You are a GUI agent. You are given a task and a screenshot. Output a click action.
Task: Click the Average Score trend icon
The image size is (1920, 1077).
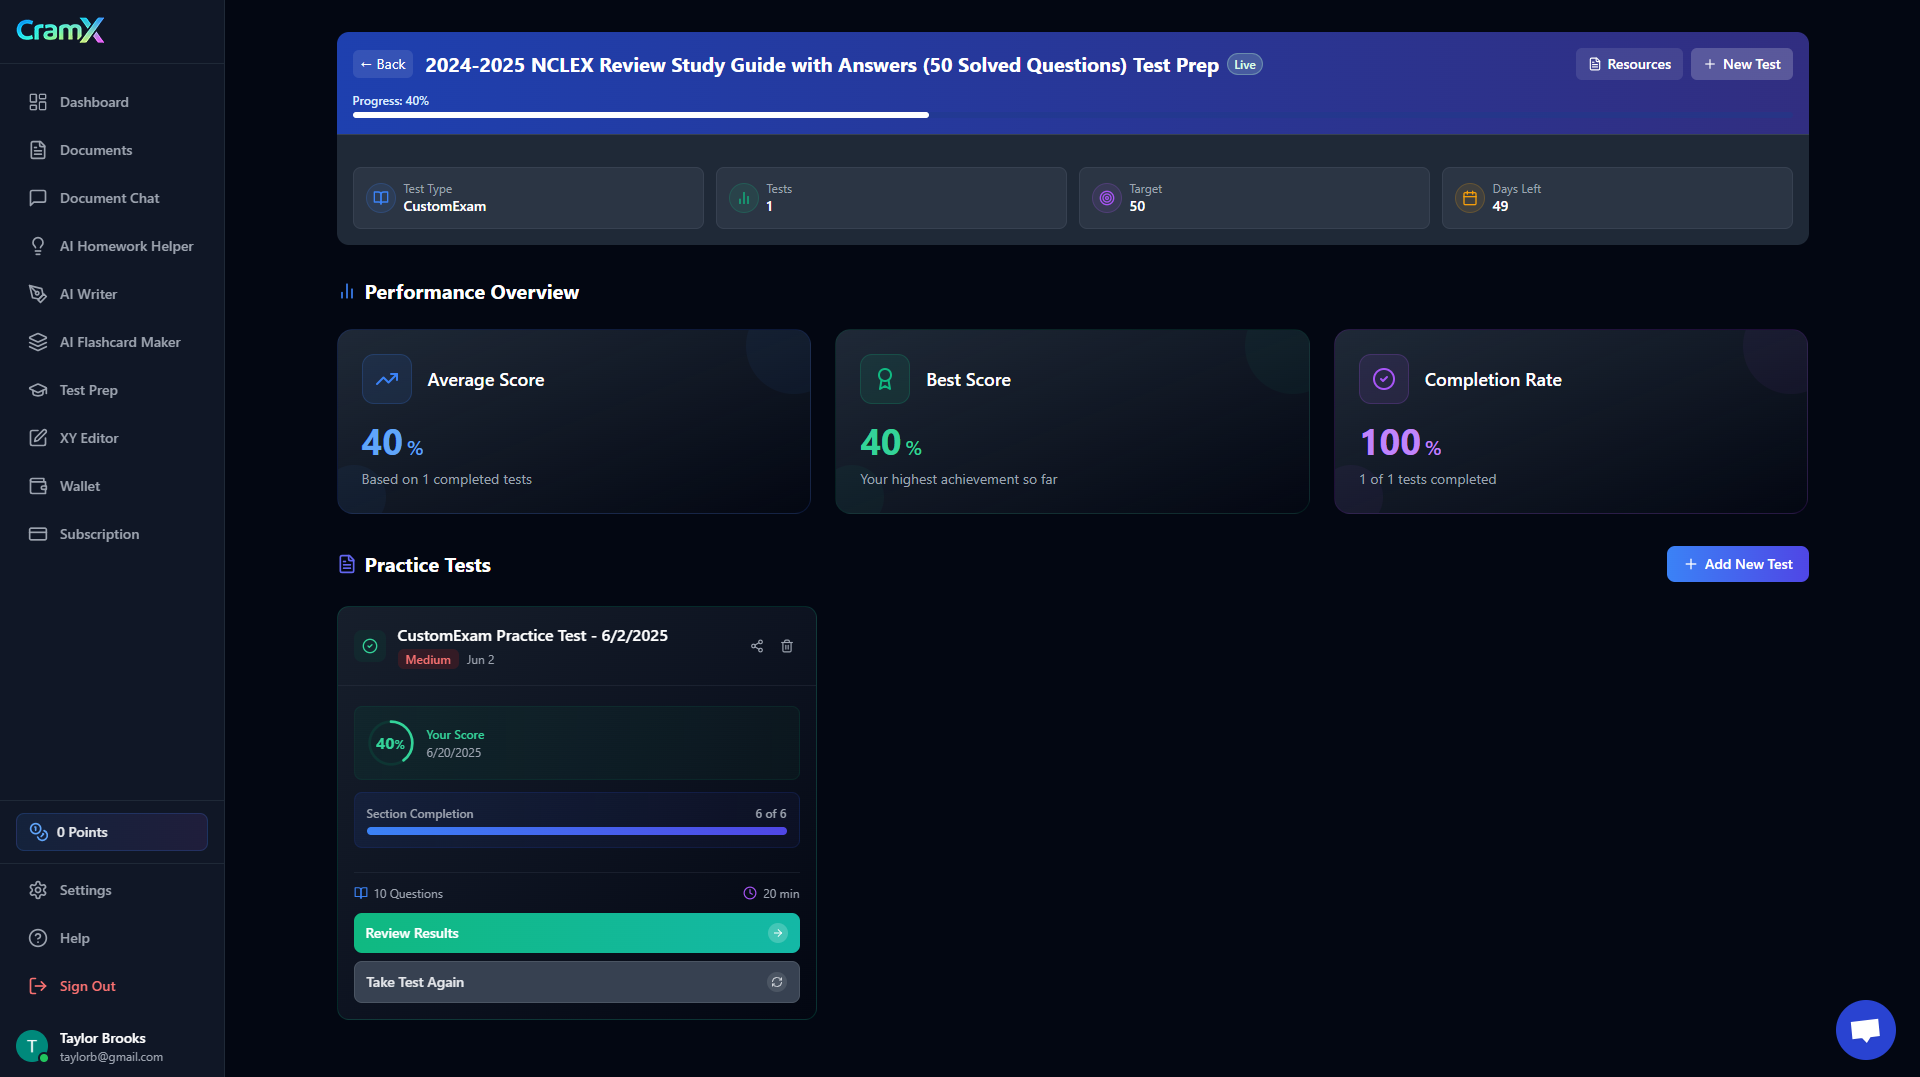[x=387, y=379]
